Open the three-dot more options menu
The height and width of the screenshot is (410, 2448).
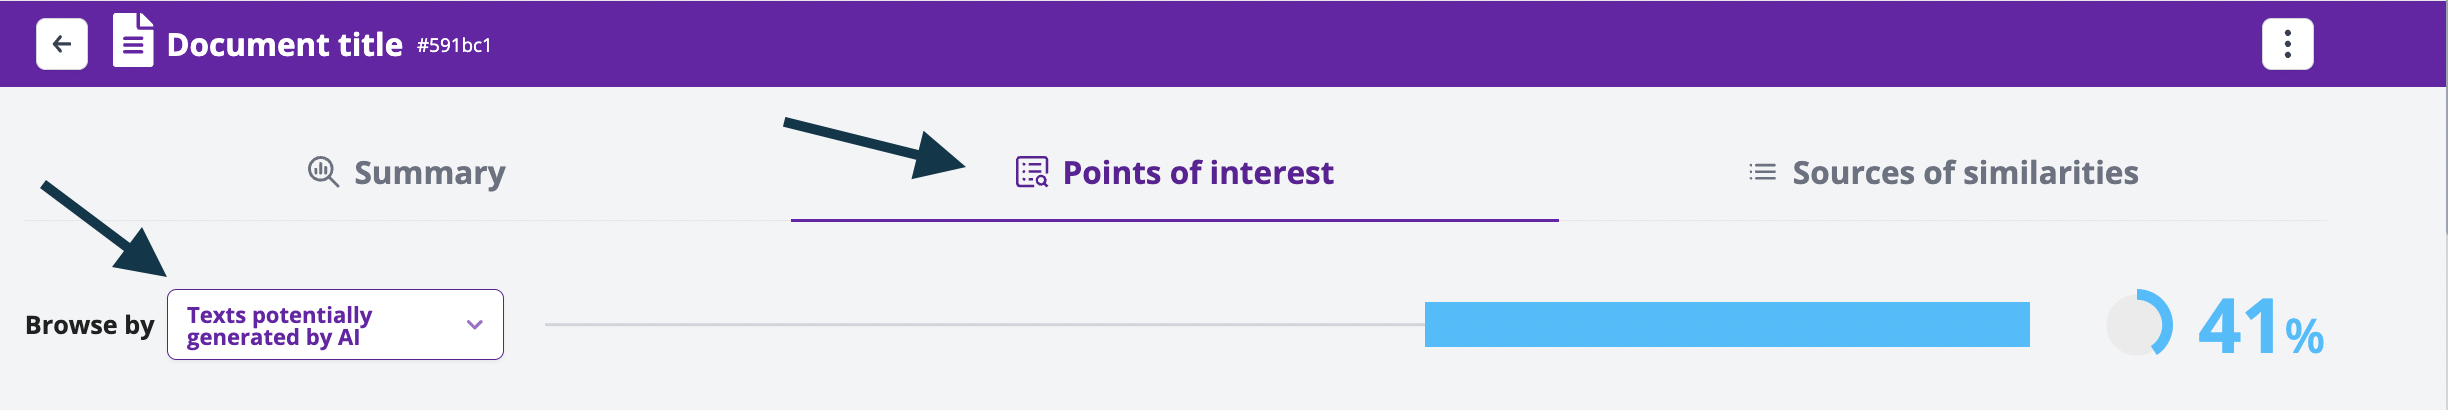click(2288, 44)
